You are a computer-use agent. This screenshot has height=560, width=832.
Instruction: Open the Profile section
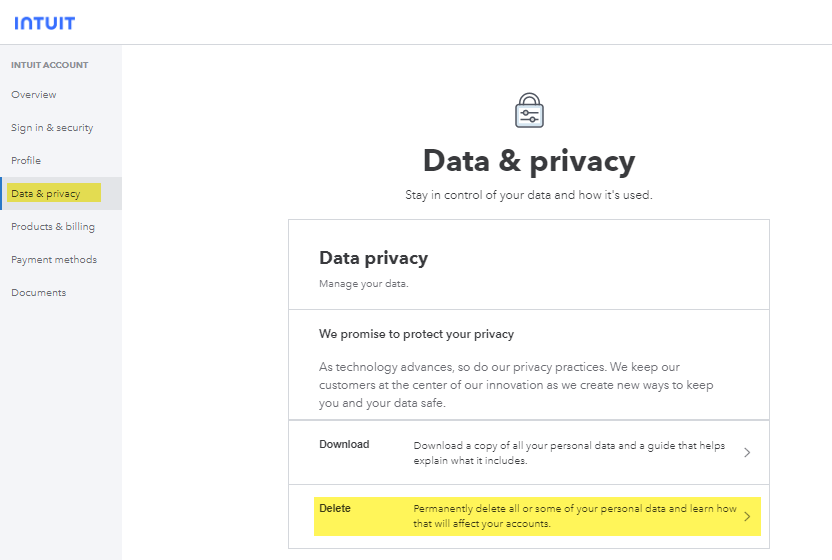click(x=26, y=161)
